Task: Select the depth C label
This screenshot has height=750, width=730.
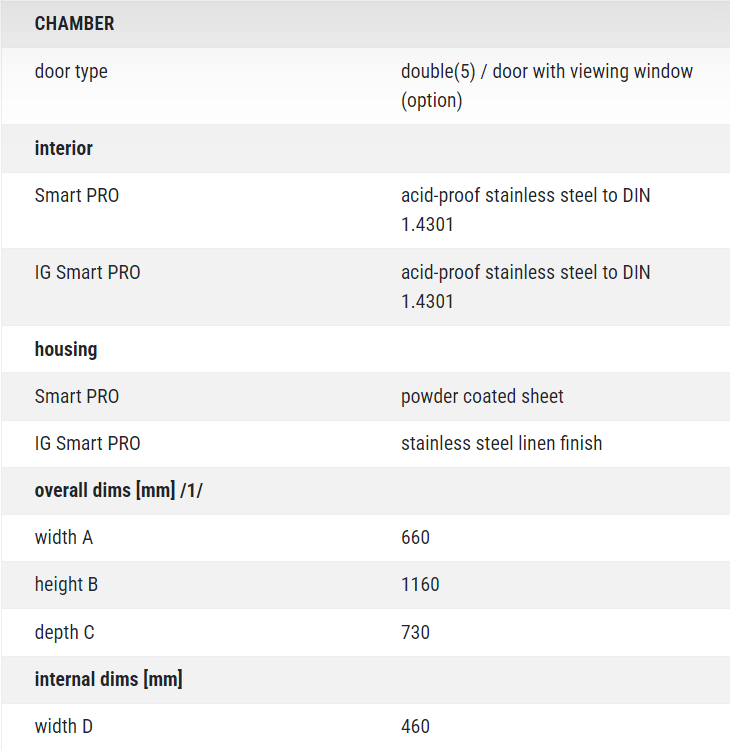Action: point(64,632)
